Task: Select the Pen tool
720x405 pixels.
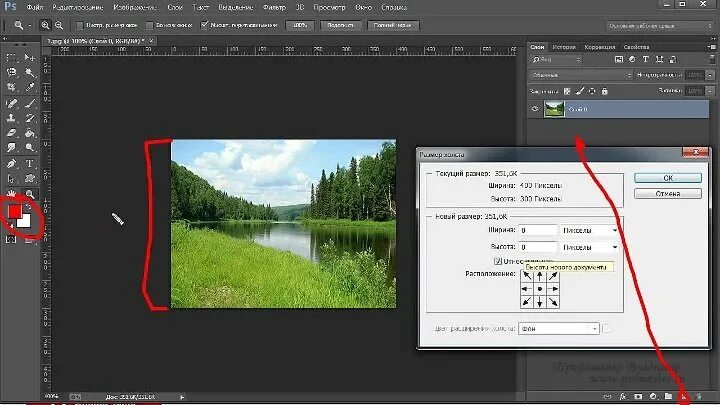Action: [x=11, y=164]
